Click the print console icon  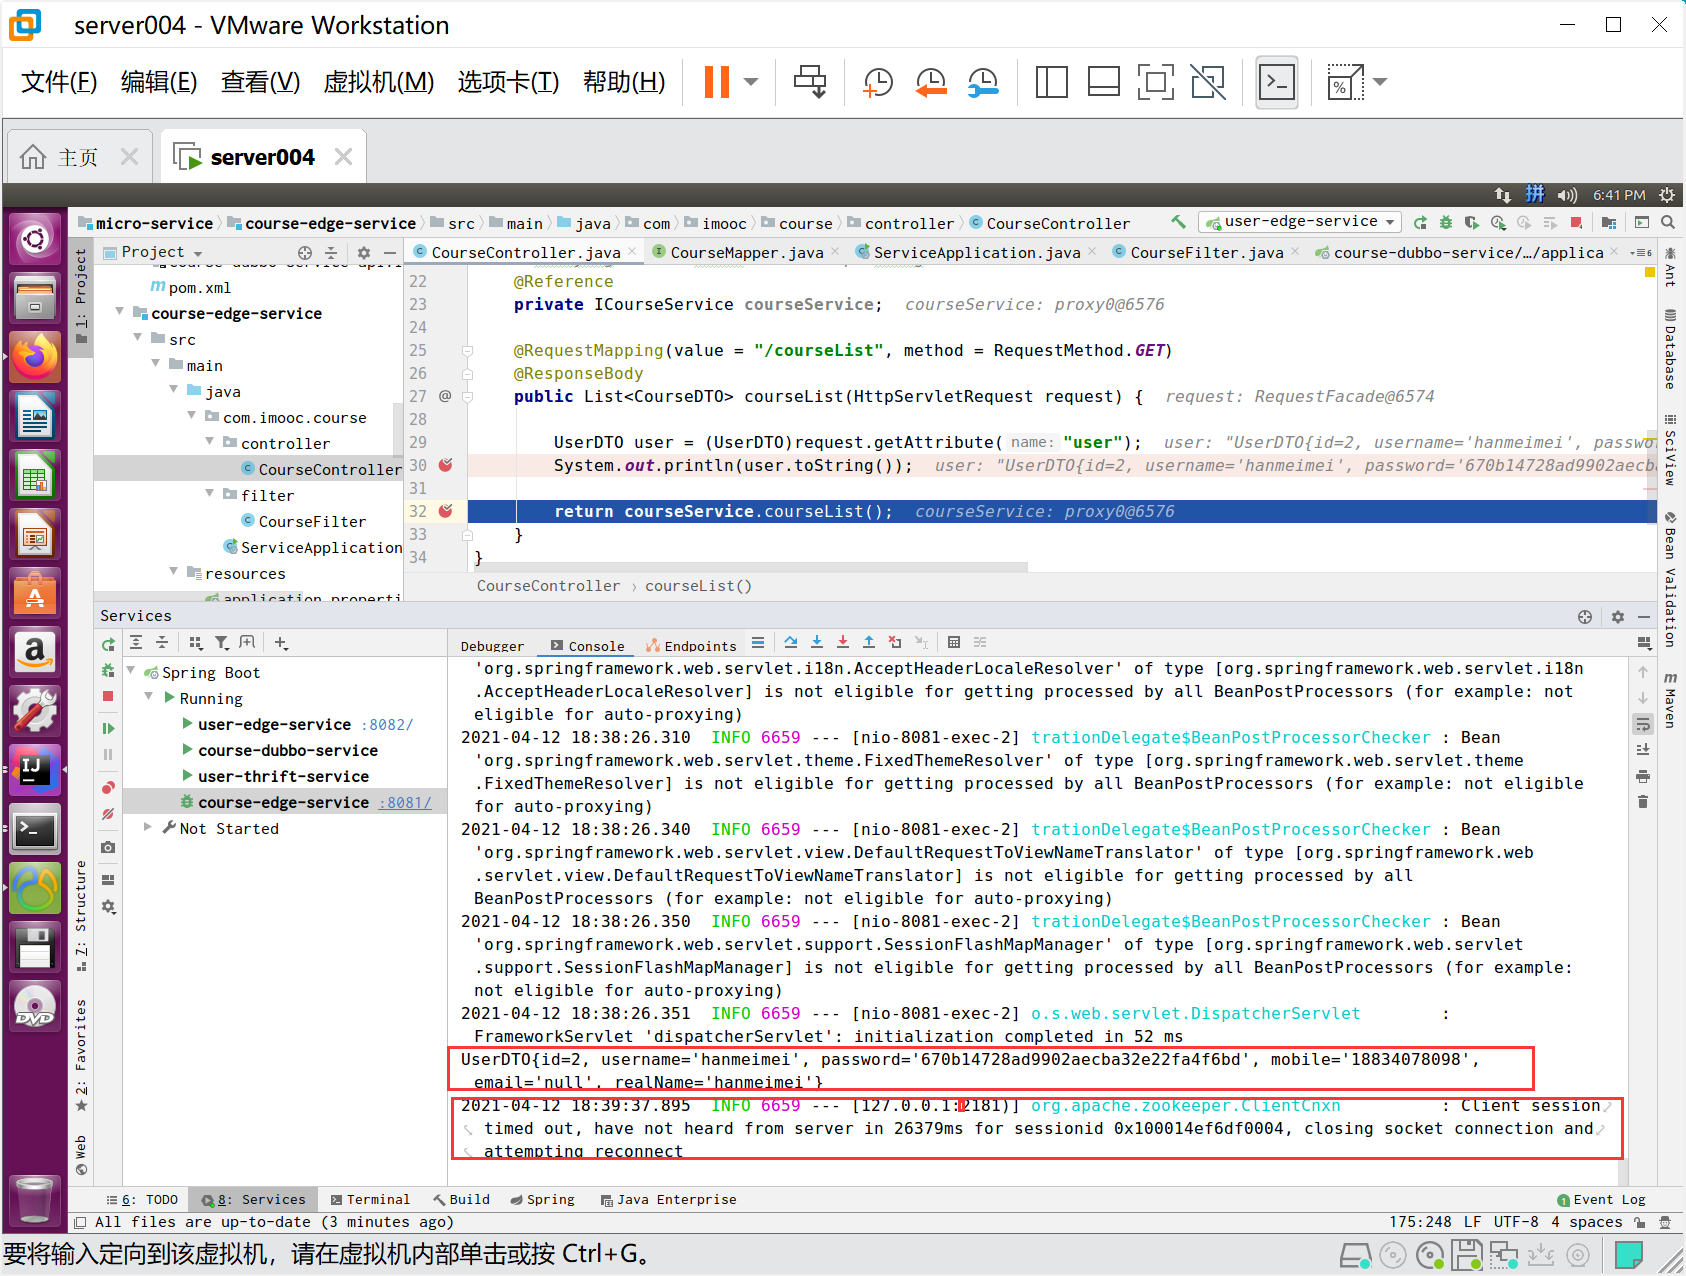[1642, 776]
